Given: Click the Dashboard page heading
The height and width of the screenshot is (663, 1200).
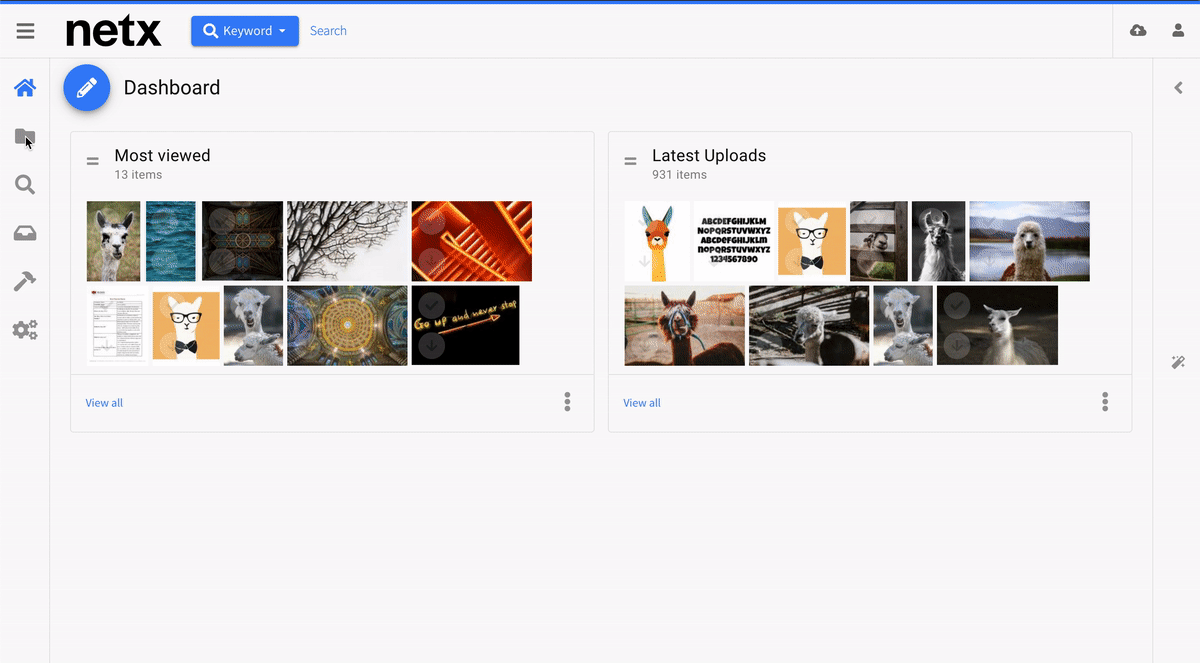Looking at the screenshot, I should click(x=172, y=88).
